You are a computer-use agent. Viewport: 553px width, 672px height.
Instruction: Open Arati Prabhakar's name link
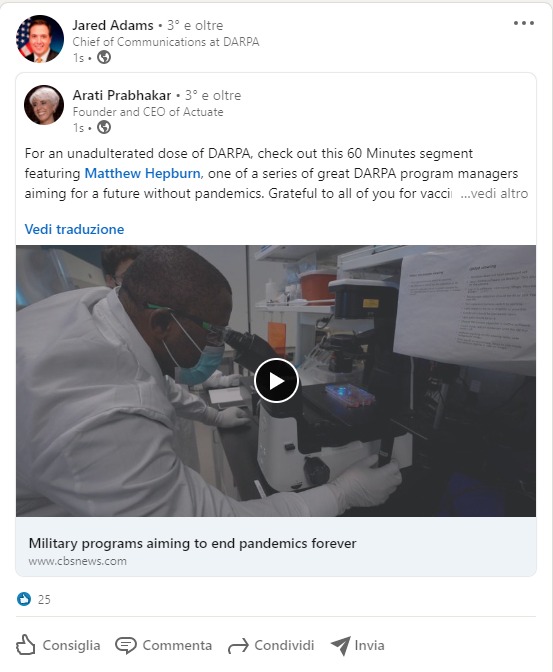(122, 95)
